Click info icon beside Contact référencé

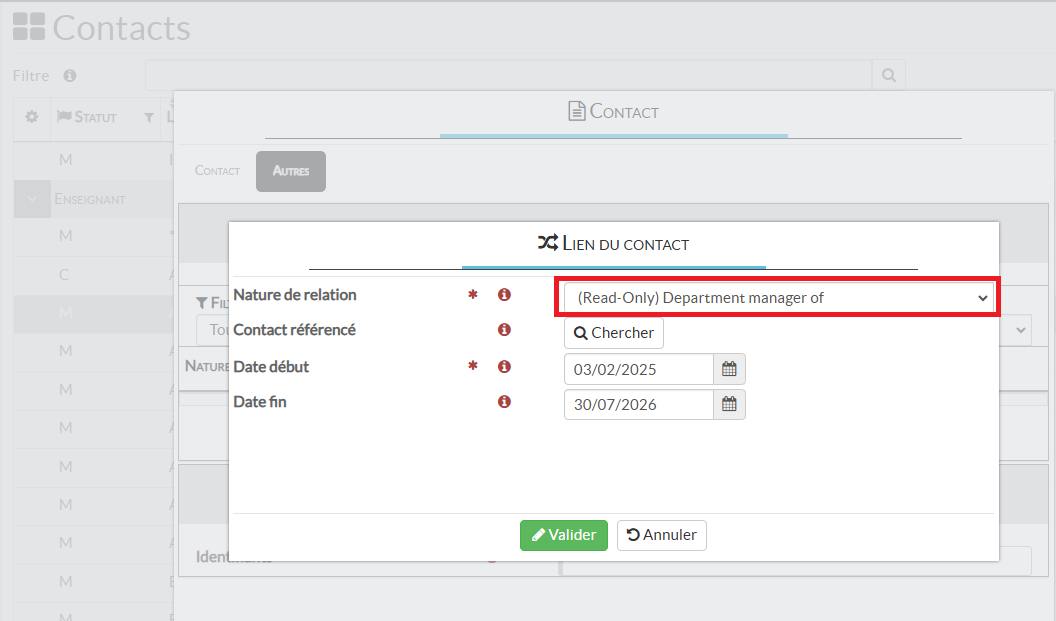504,330
